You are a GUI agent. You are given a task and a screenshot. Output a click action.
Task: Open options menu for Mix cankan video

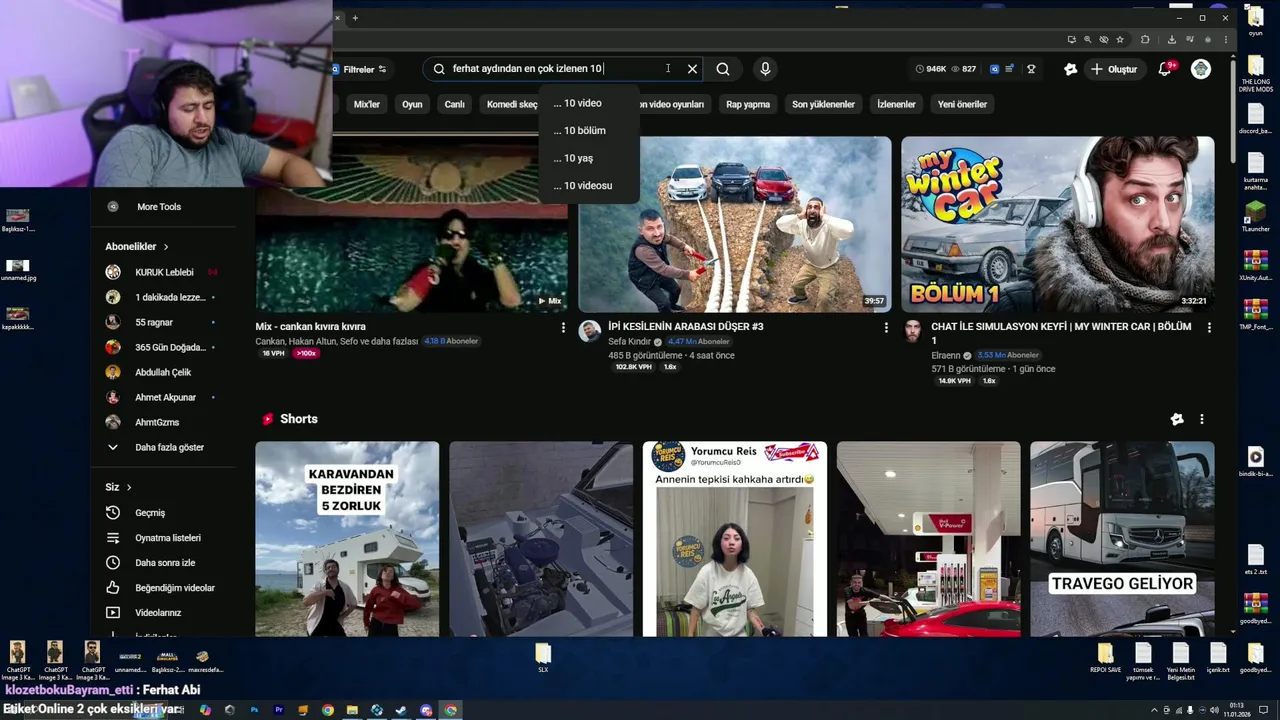pyautogui.click(x=563, y=327)
